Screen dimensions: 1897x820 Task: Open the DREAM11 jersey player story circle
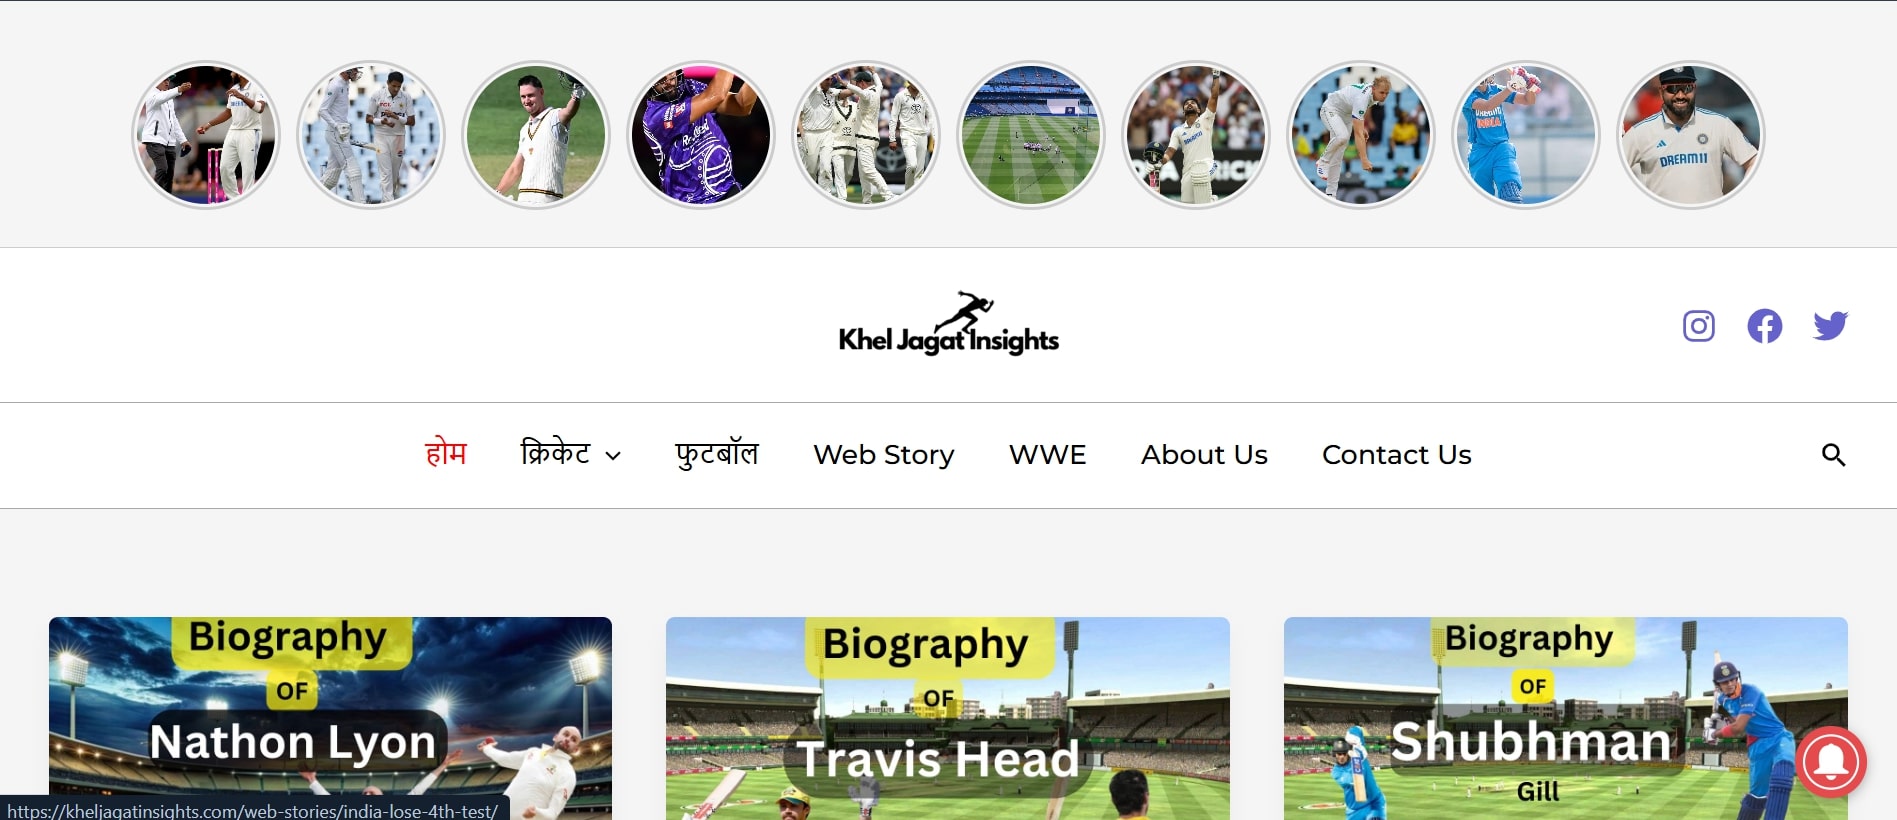[1690, 135]
